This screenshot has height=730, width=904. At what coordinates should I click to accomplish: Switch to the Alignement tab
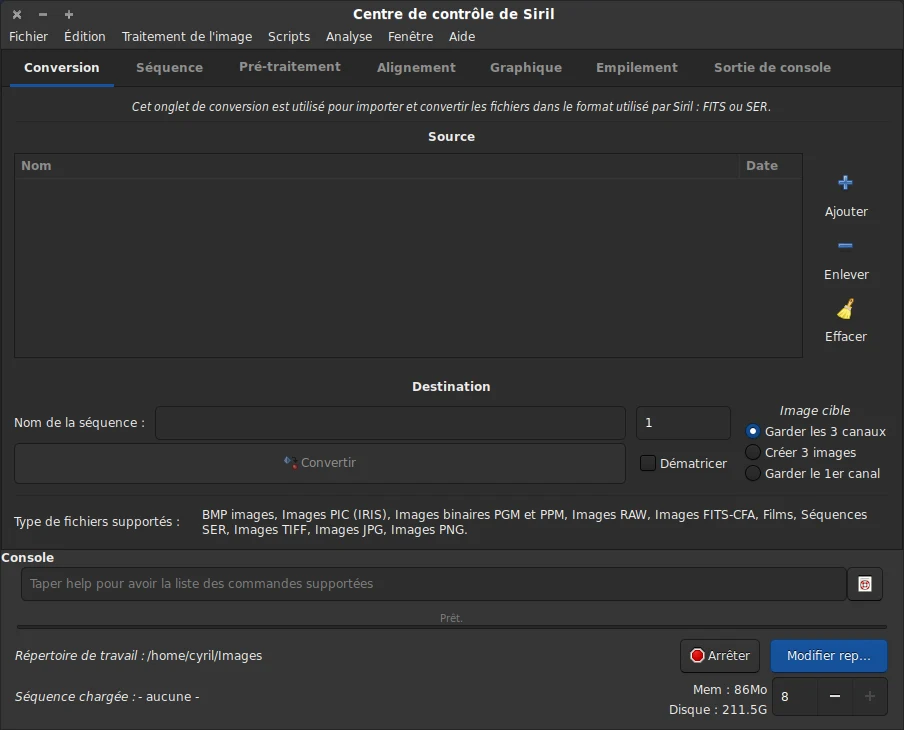click(416, 67)
